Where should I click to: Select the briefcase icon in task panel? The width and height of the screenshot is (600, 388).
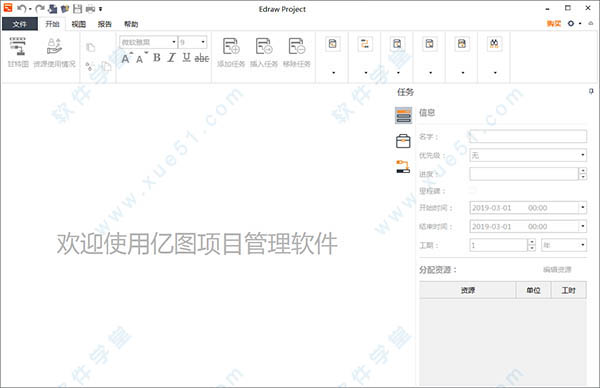tap(403, 141)
